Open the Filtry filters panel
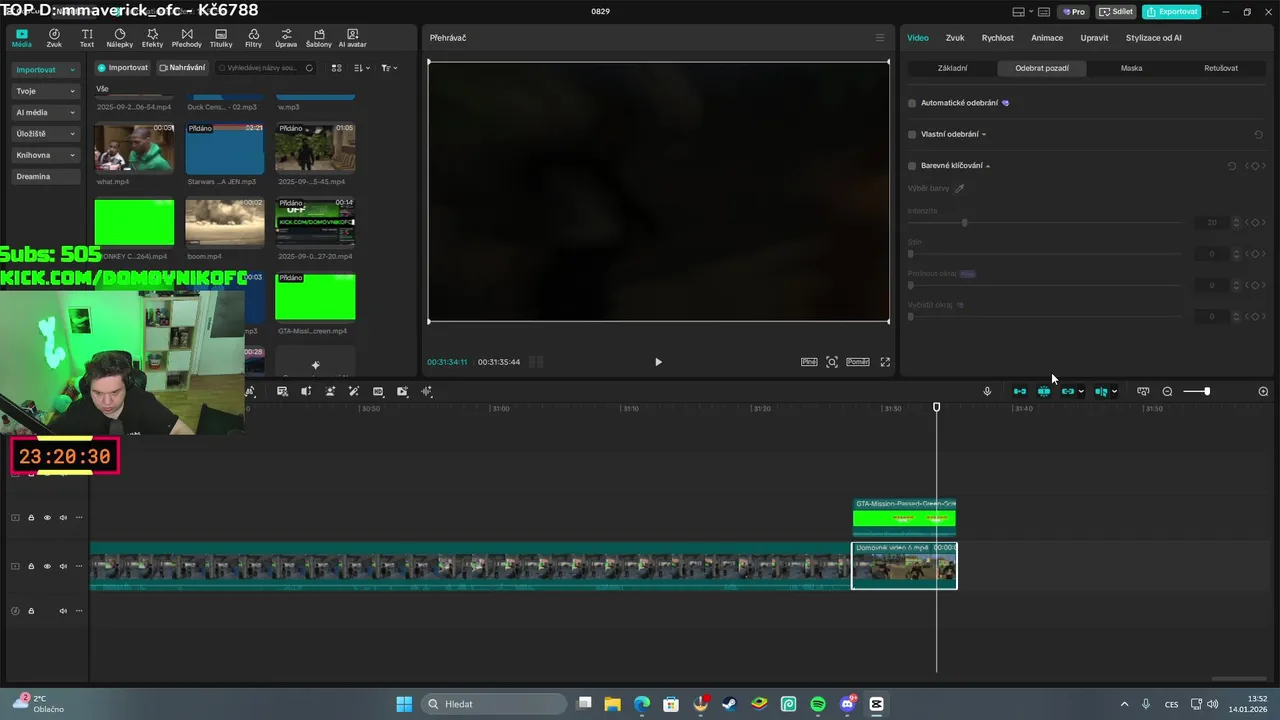The width and height of the screenshot is (1280, 720). (x=253, y=38)
